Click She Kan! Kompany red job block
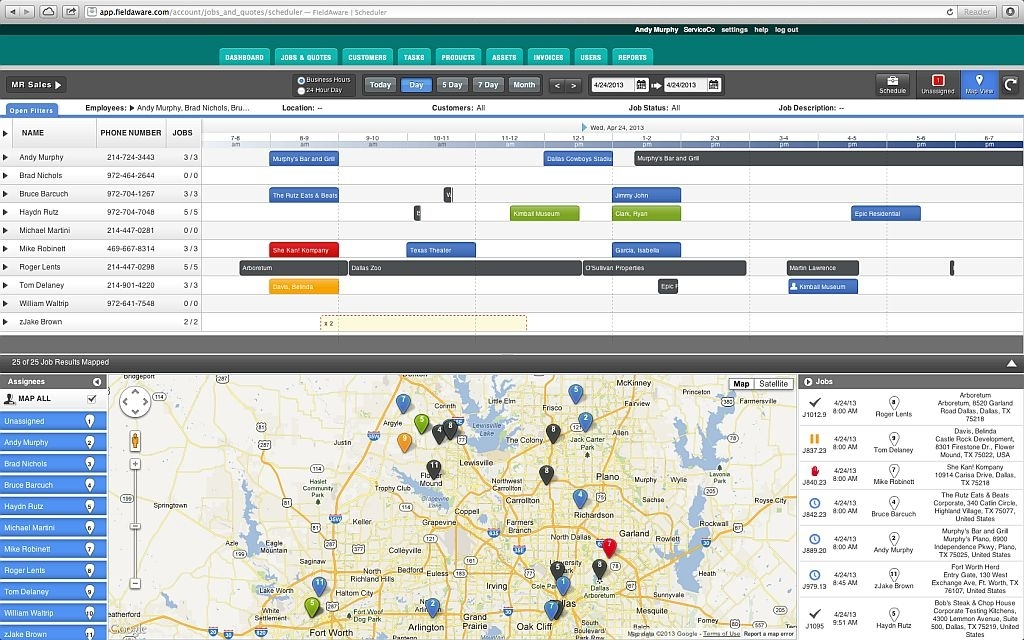Screen dimensions: 1024x640 (304, 250)
